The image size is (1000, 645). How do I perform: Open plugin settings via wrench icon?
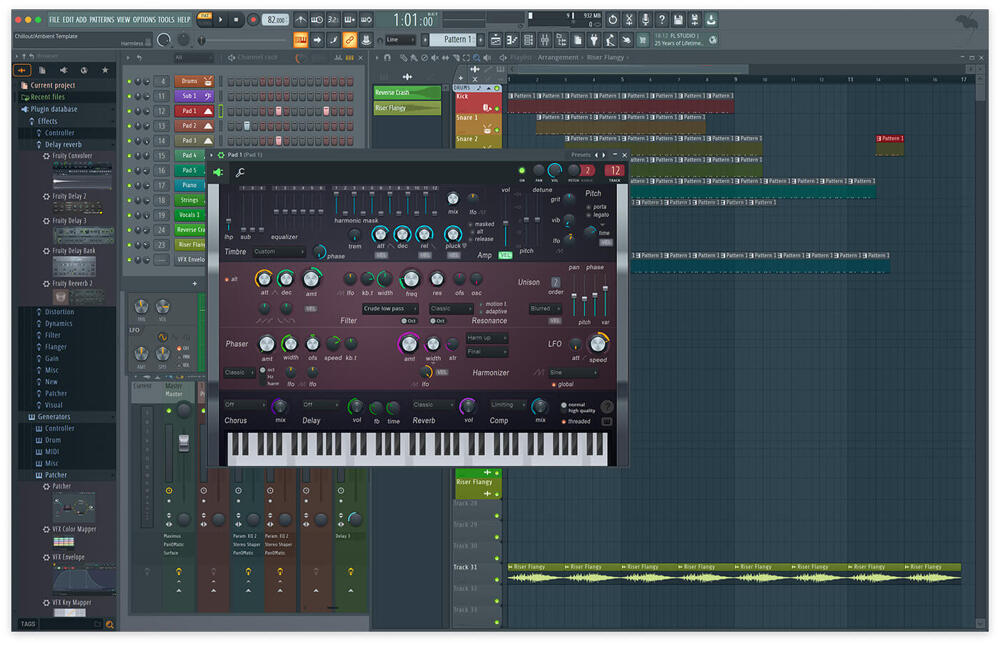coord(240,173)
